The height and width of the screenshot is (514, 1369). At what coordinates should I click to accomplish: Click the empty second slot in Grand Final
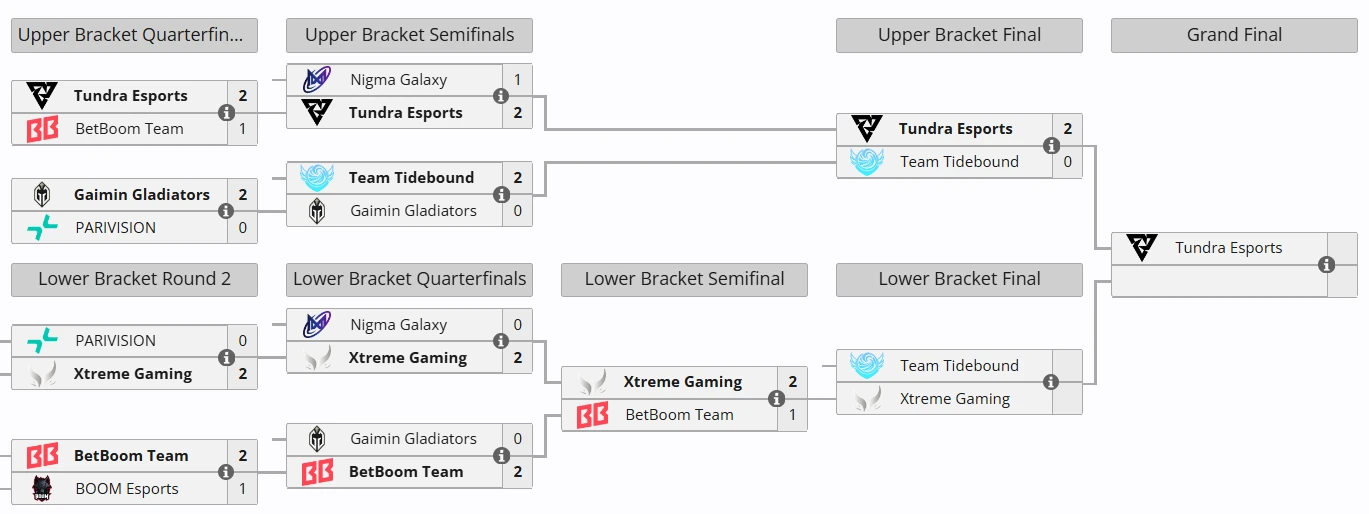click(x=1220, y=281)
